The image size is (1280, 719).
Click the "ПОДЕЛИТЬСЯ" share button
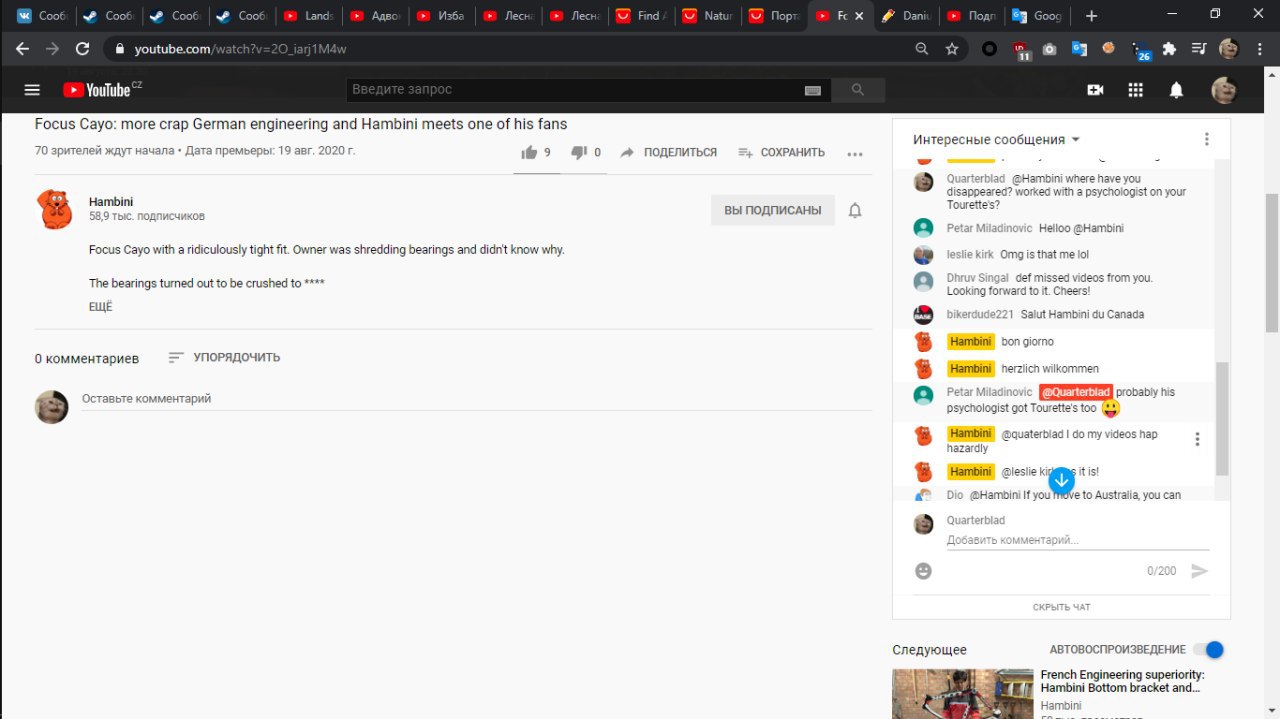click(x=668, y=153)
